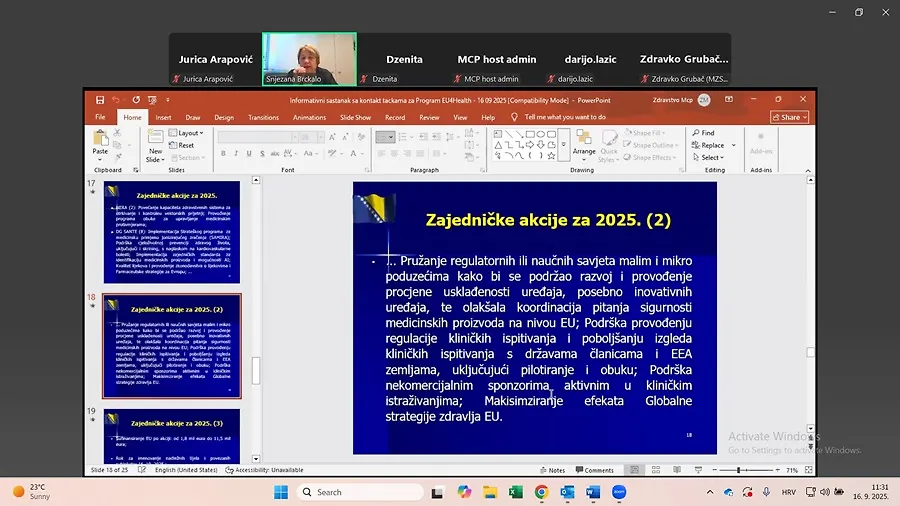The width and height of the screenshot is (900, 506).
Task: Switch to Slide Sorter view
Action: pos(655,470)
